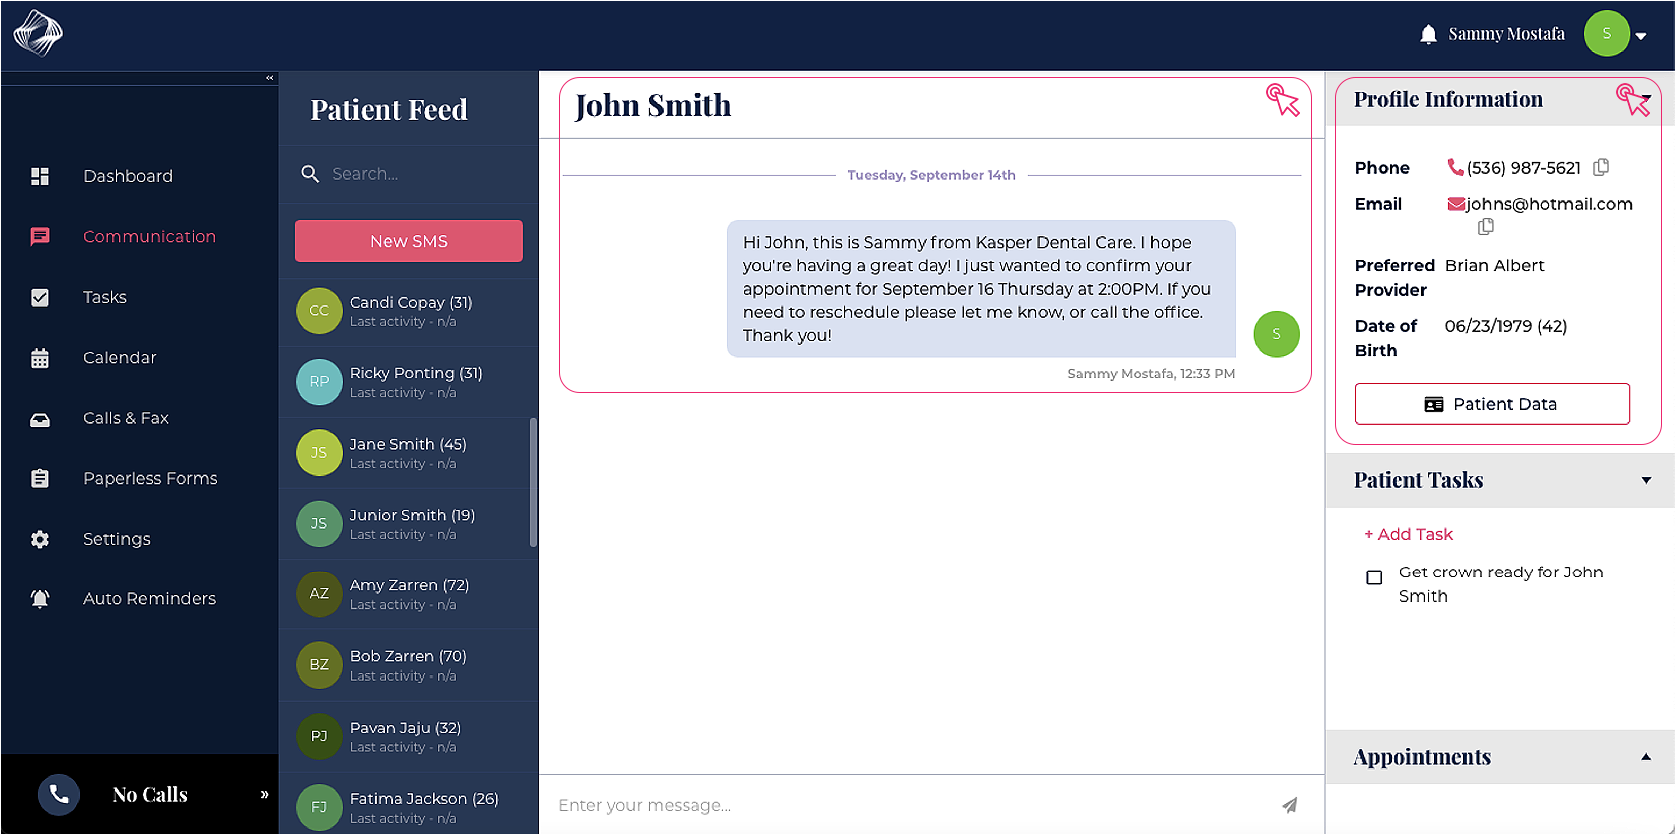Click the magnifier icon in Patient Feed

(x=310, y=174)
